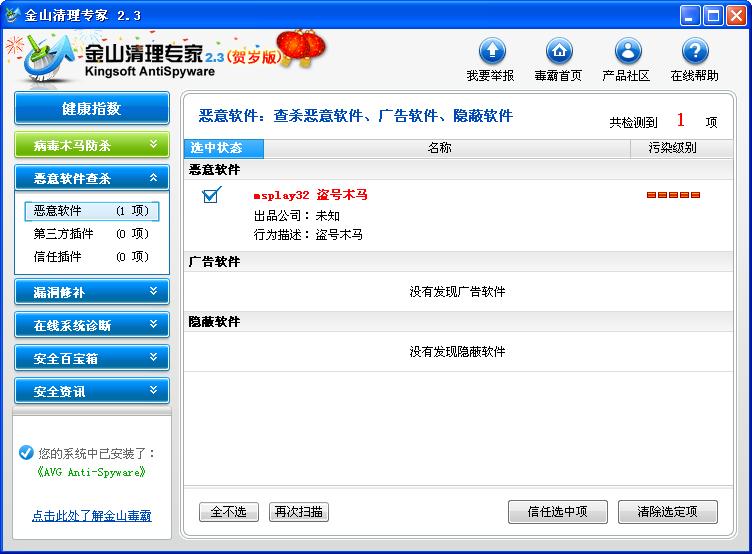Image resolution: width=752 pixels, height=554 pixels.
Task: Sort by 污染级别 column header
Action: [x=682, y=148]
